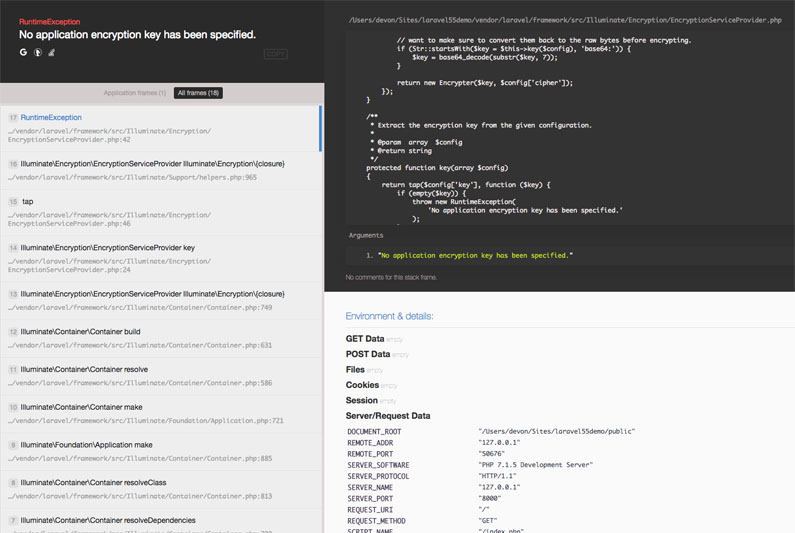Open frame 8 Container resolveClass

pyautogui.click(x=162, y=489)
